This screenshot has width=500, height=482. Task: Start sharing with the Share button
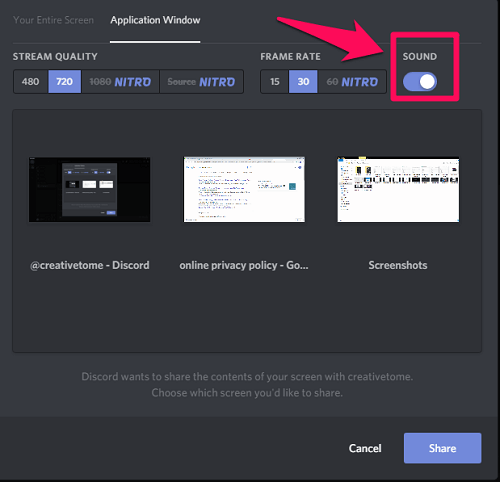pos(442,448)
